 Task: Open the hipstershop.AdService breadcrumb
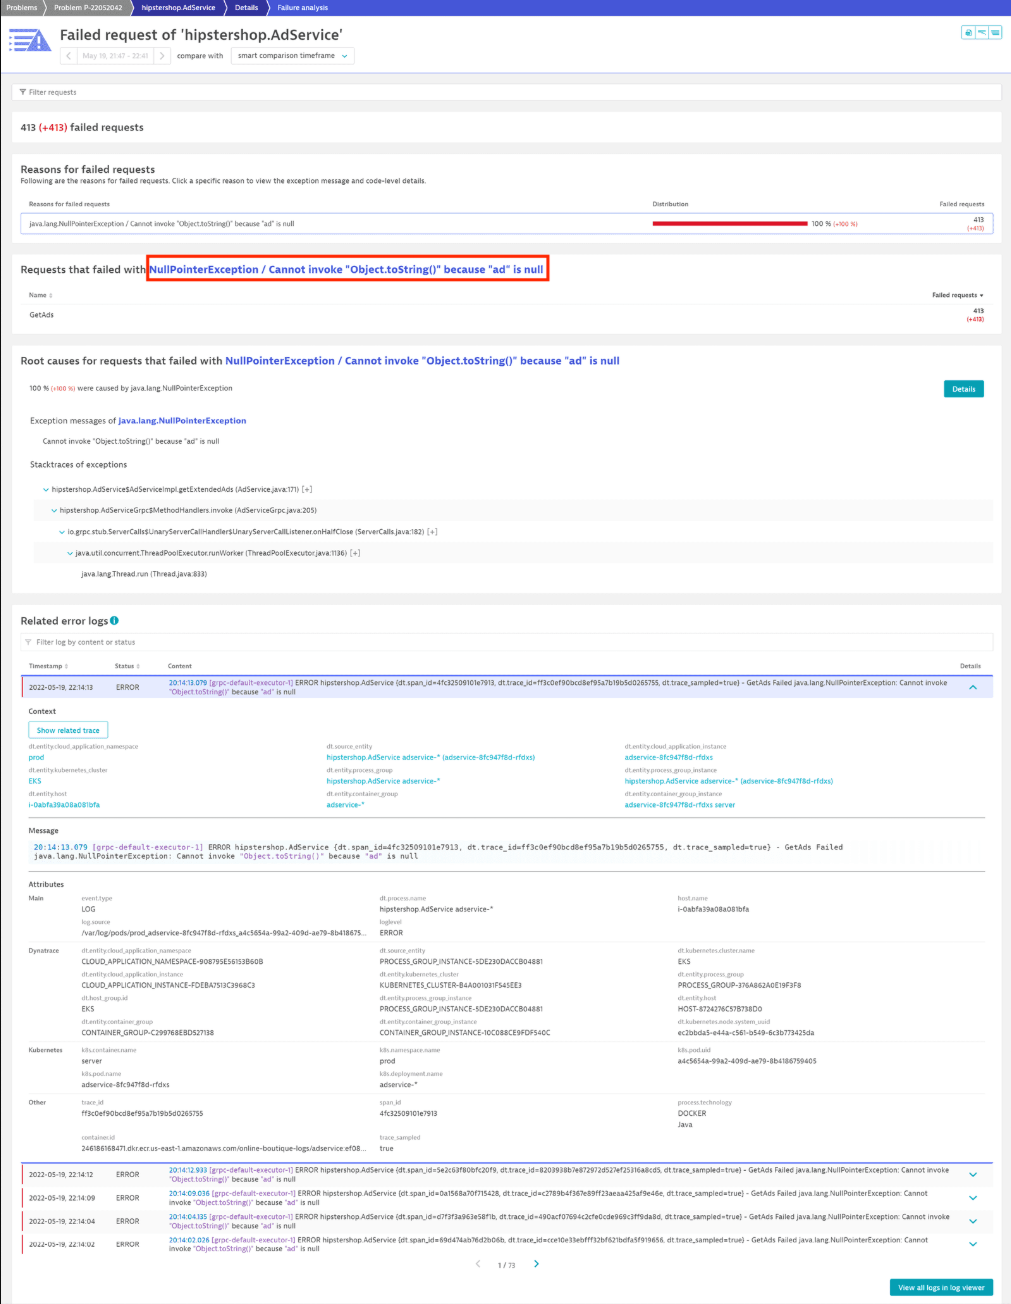coord(178,7)
